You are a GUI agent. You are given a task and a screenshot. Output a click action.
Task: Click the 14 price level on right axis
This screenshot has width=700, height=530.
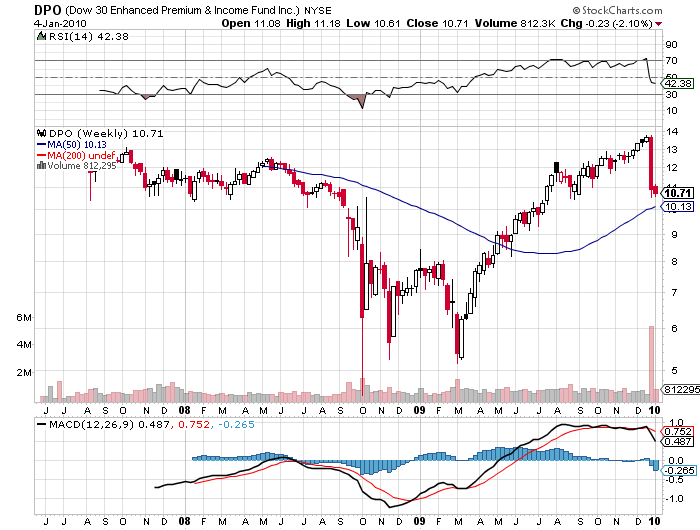point(672,132)
